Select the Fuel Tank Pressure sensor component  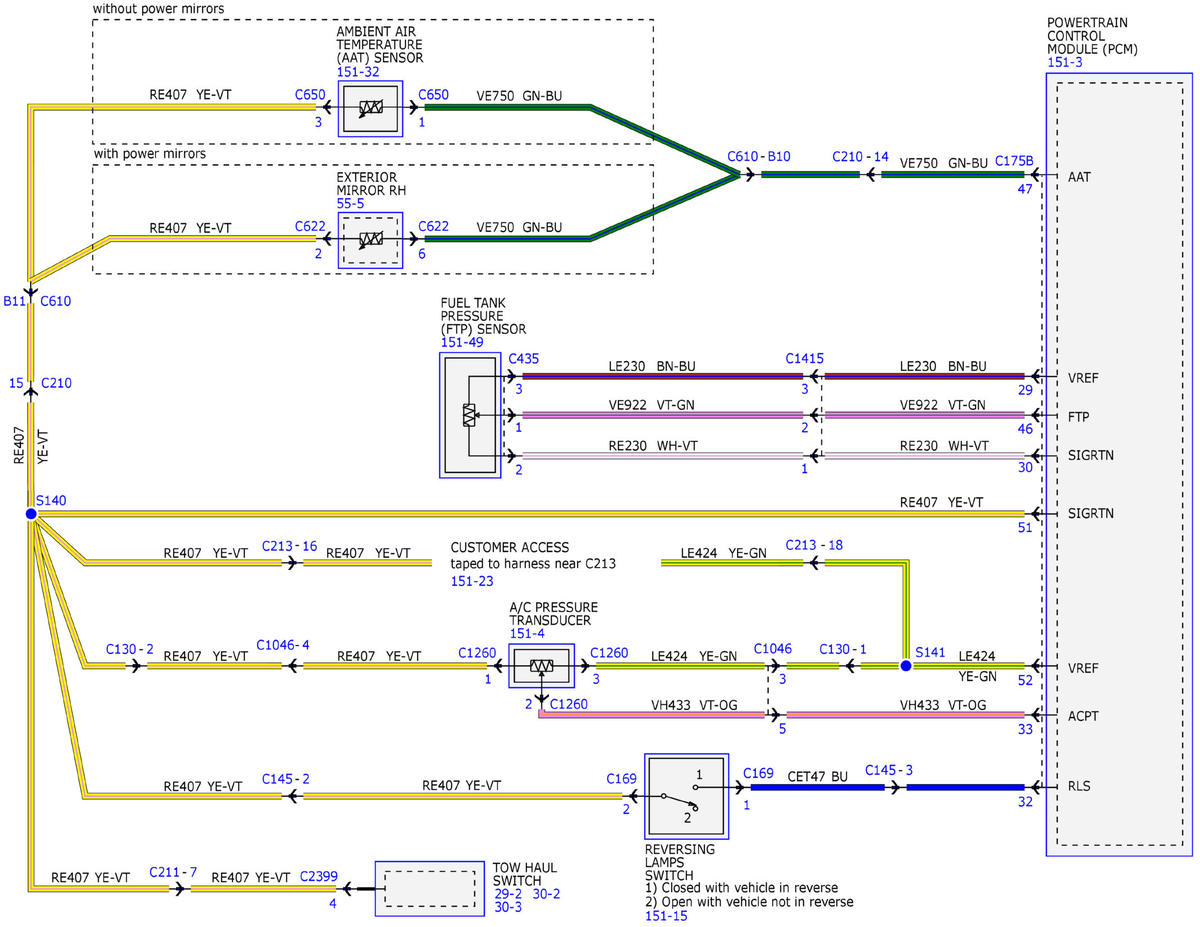coord(469,415)
